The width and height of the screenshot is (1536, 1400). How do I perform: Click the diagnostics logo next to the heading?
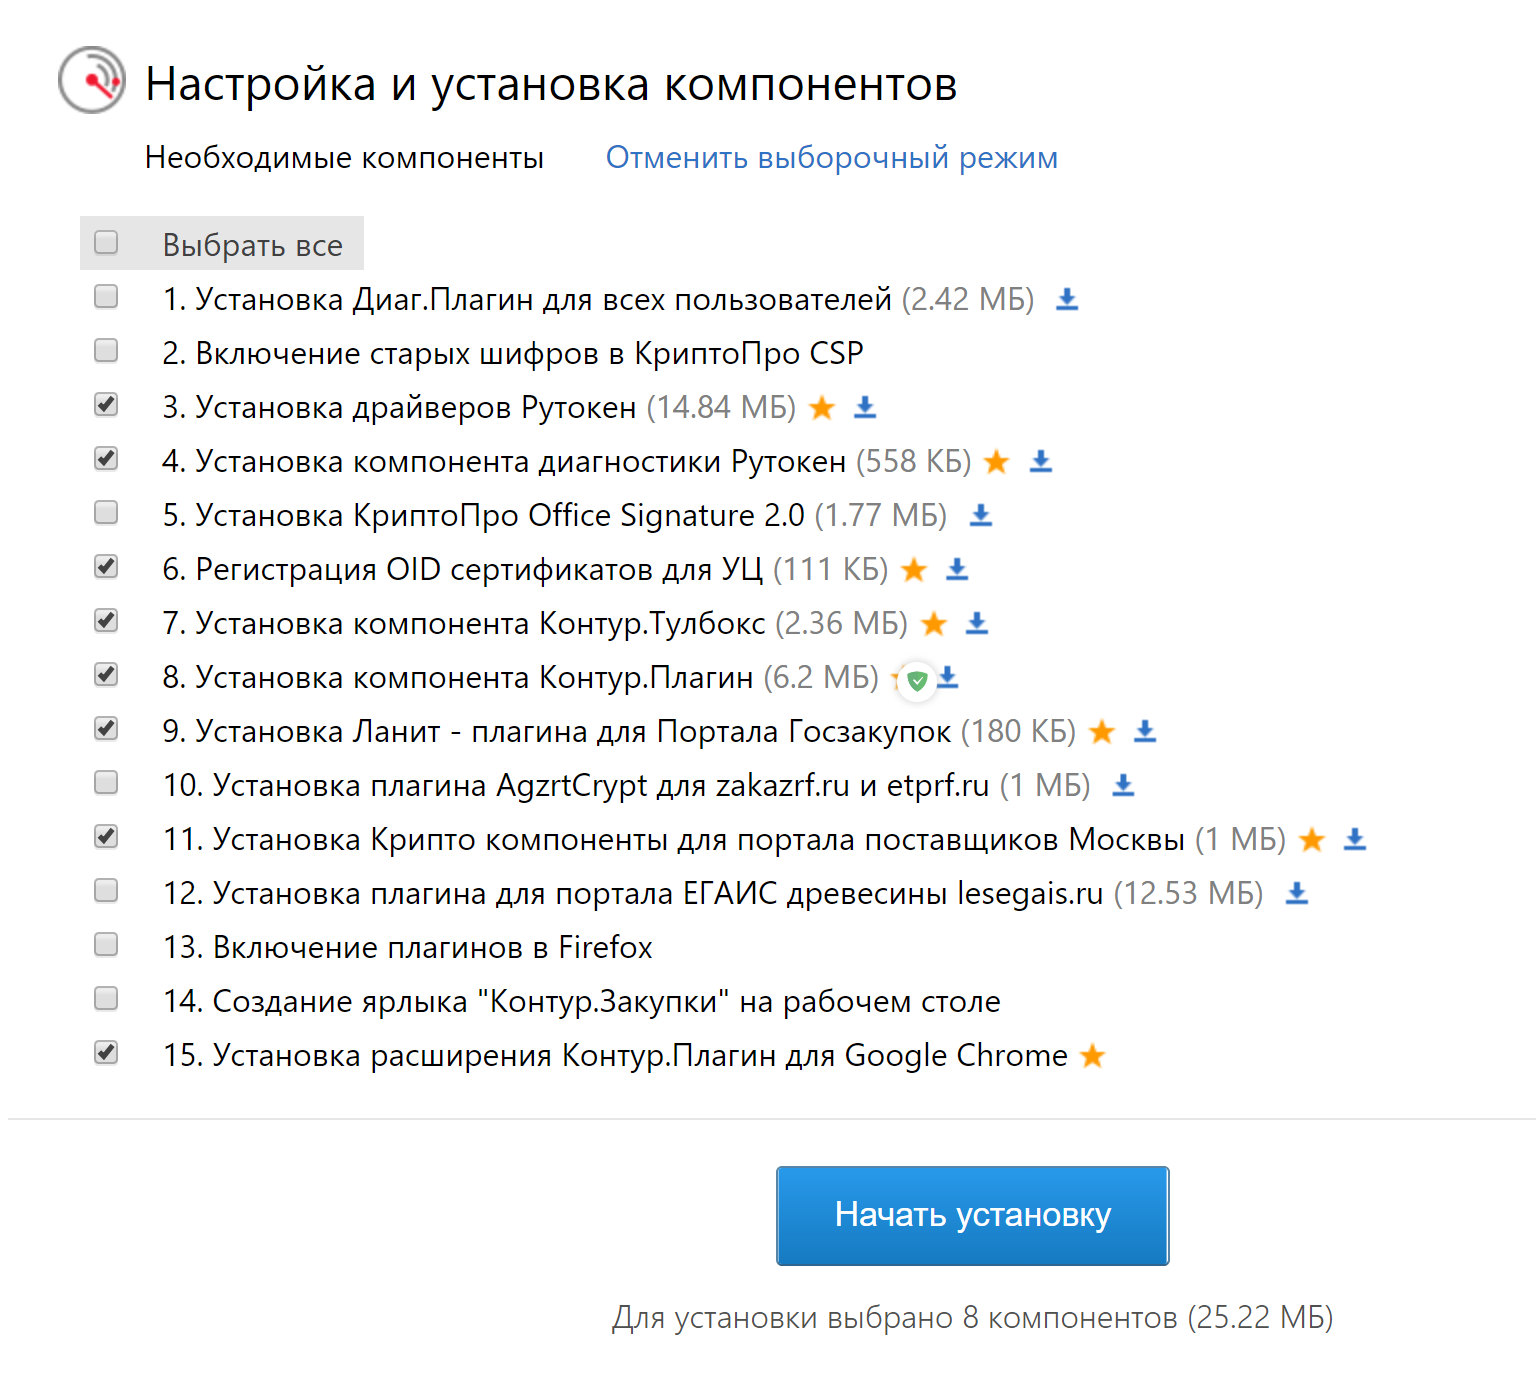(x=92, y=80)
